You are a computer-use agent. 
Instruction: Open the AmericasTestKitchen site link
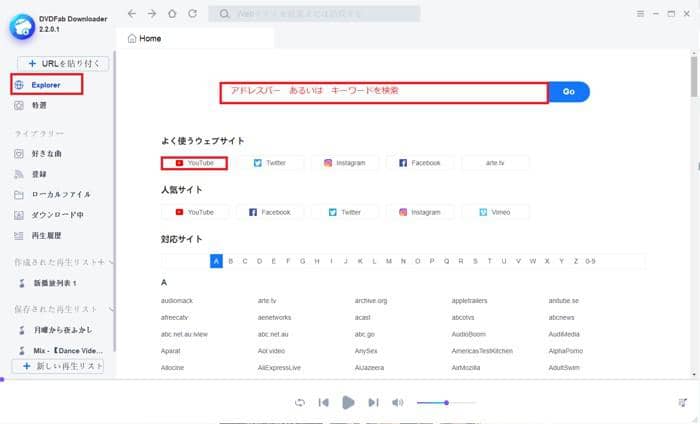point(482,351)
